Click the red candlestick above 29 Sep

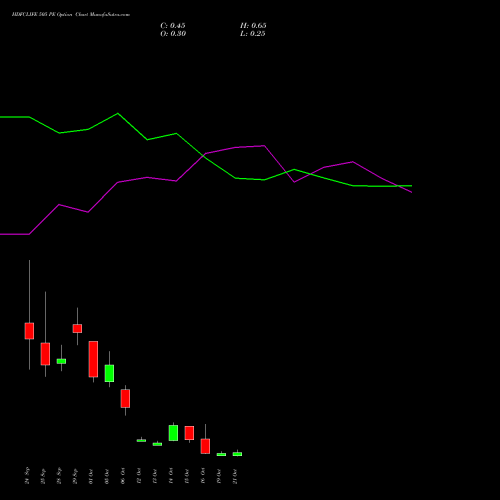coord(77,328)
